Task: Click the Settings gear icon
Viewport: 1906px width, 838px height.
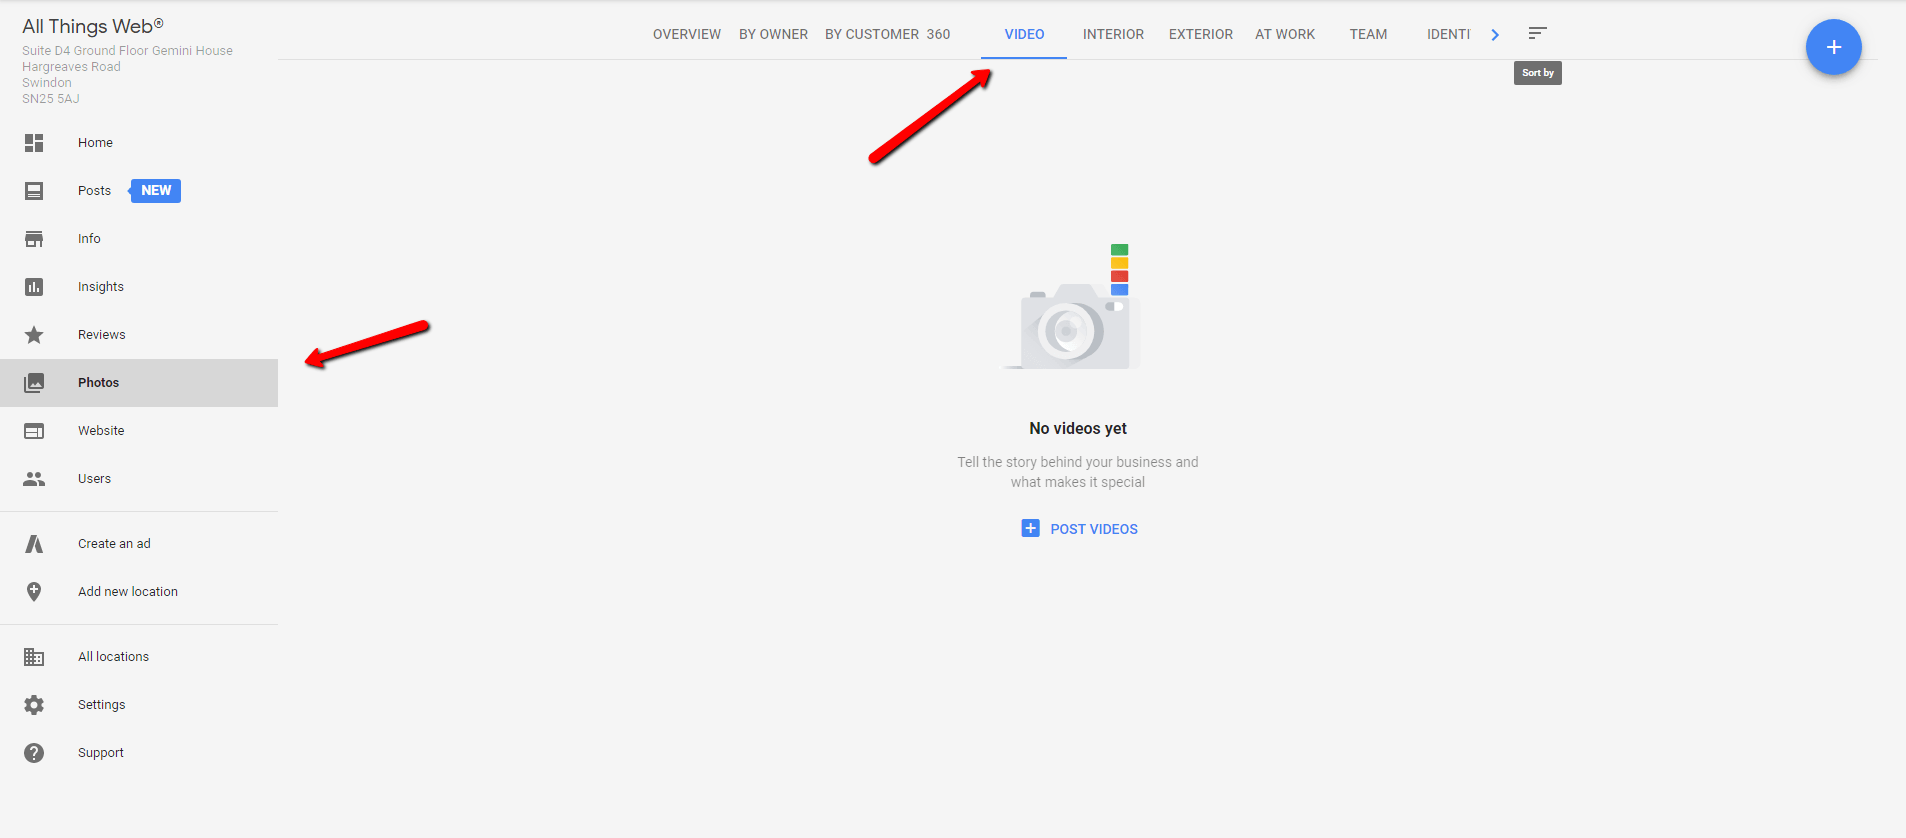Action: coord(34,705)
